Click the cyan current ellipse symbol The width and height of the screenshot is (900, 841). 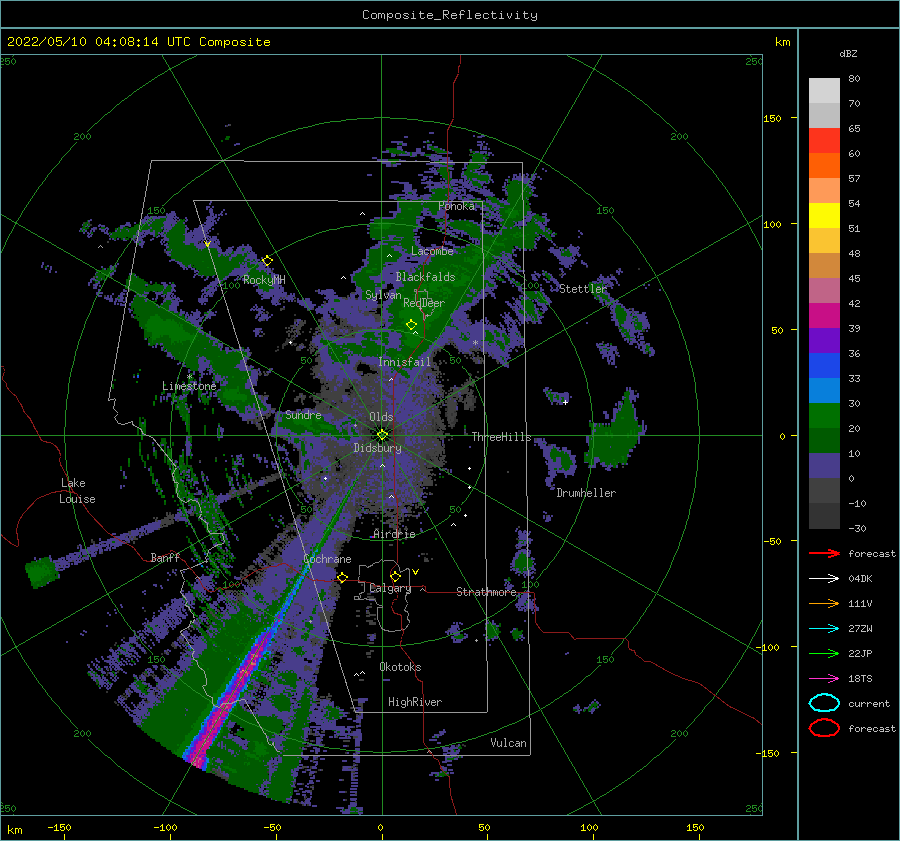tap(824, 703)
